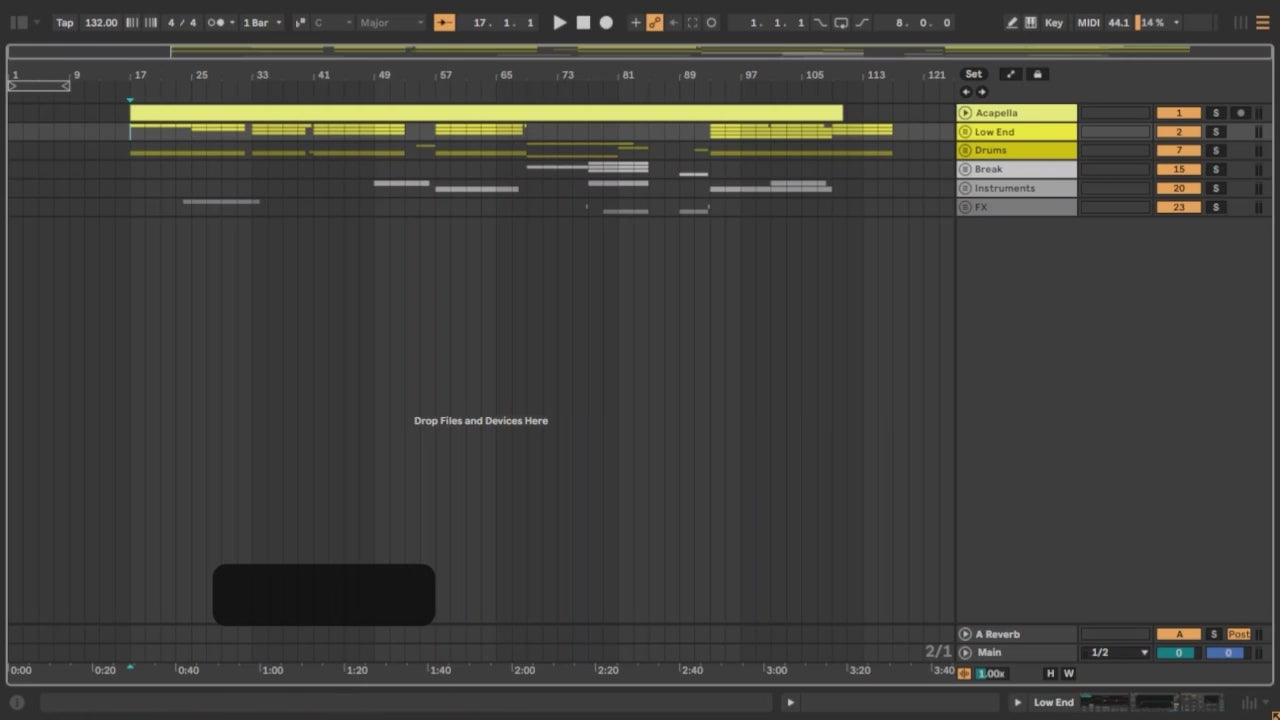1280x720 pixels.
Task: Click the Tap tempo button
Action: (x=65, y=22)
